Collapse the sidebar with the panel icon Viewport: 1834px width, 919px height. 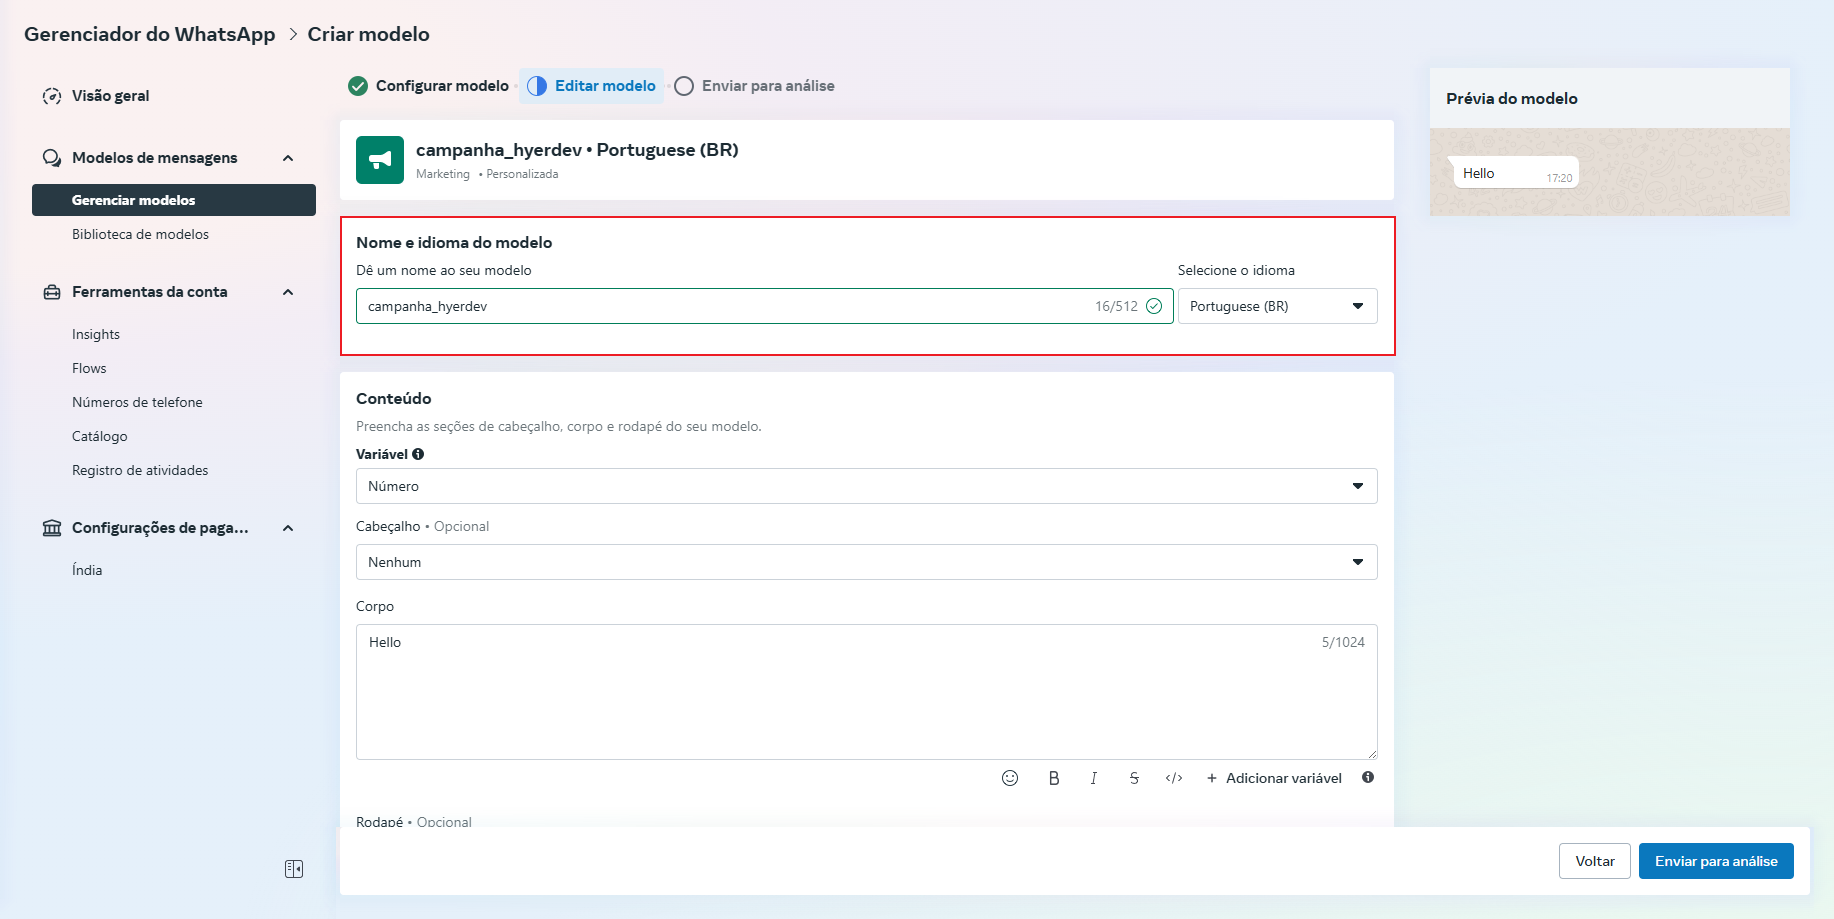coord(294,869)
